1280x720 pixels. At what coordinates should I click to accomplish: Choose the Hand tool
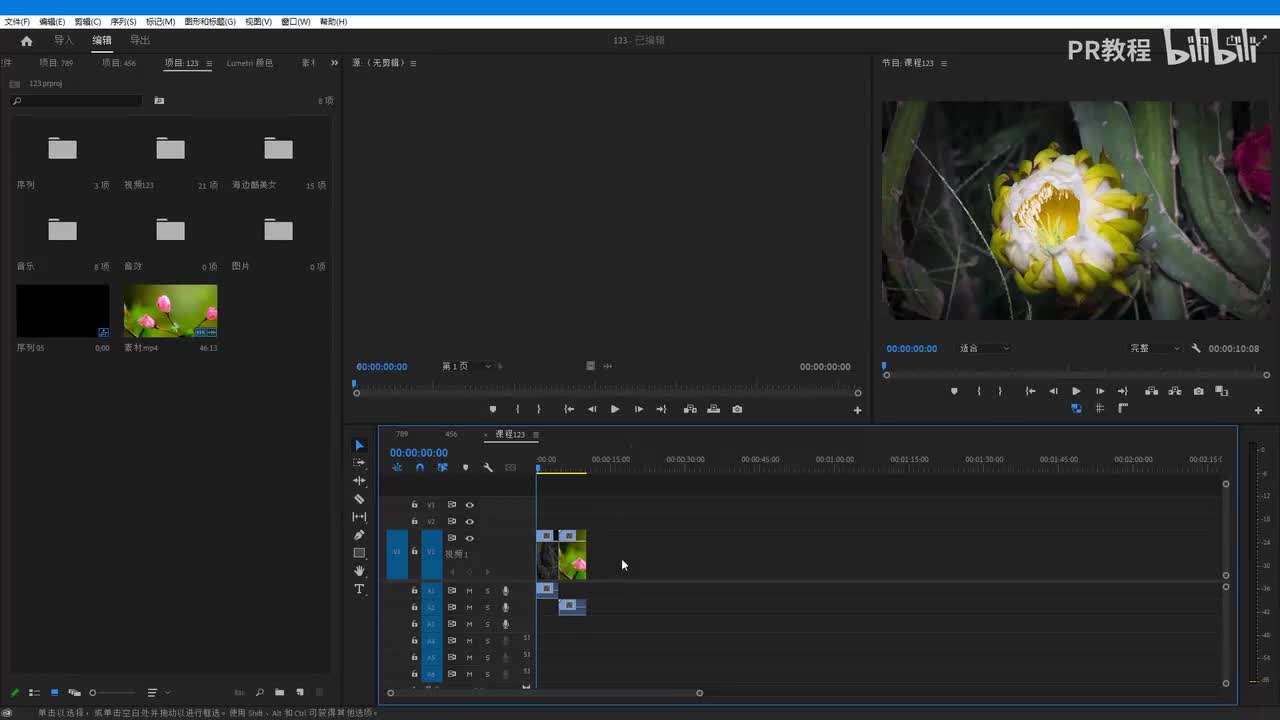coord(359,571)
